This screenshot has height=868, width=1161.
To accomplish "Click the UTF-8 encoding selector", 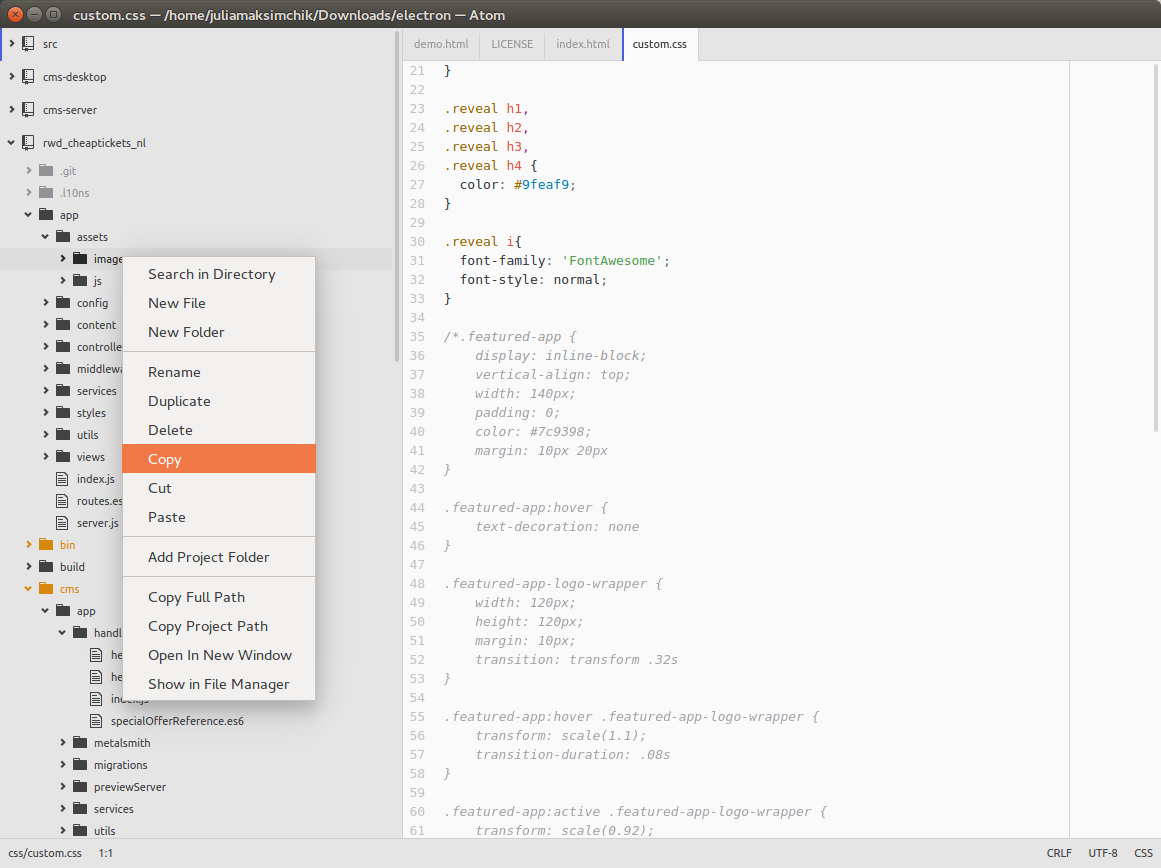I will pyautogui.click(x=1103, y=853).
